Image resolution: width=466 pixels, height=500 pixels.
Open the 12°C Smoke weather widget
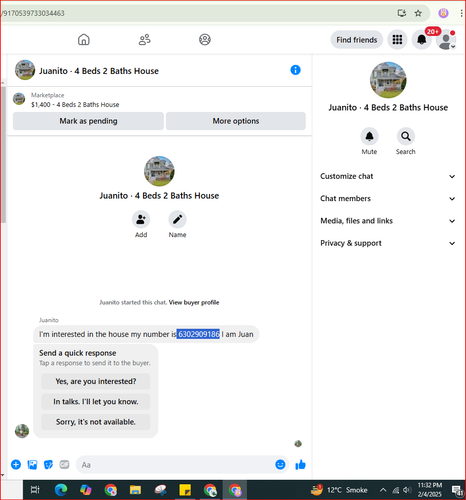point(339,490)
